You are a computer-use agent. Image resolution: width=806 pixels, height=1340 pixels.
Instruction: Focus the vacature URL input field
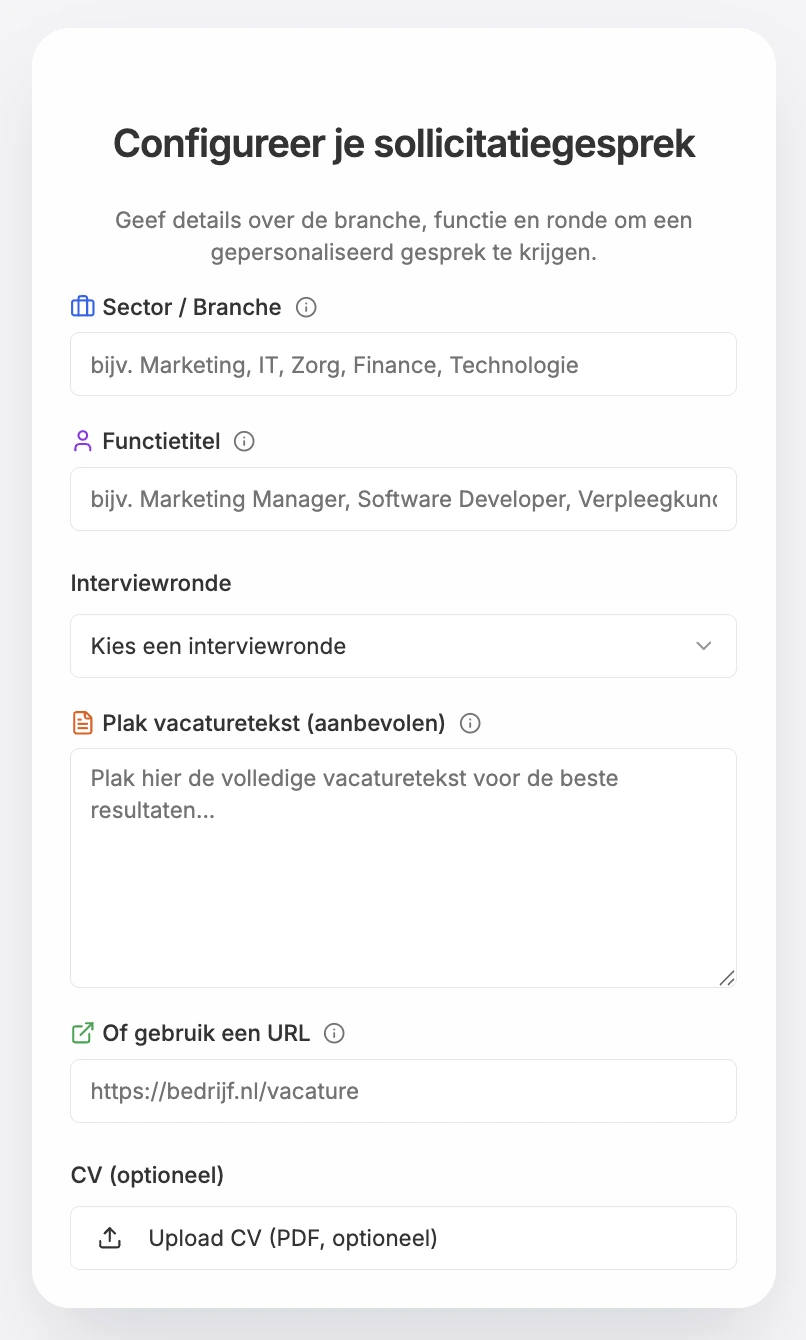(403, 1091)
